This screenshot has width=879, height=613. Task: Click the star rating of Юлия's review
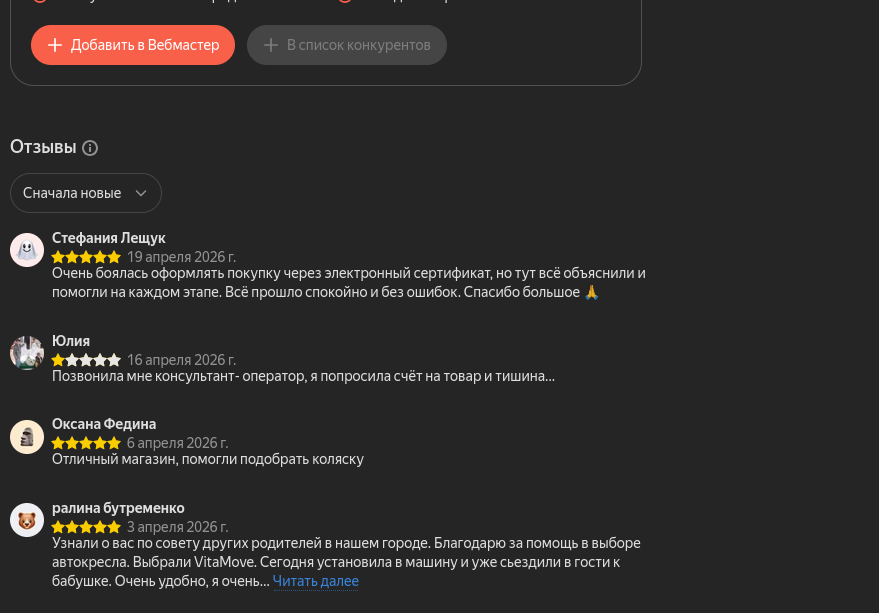[86, 359]
